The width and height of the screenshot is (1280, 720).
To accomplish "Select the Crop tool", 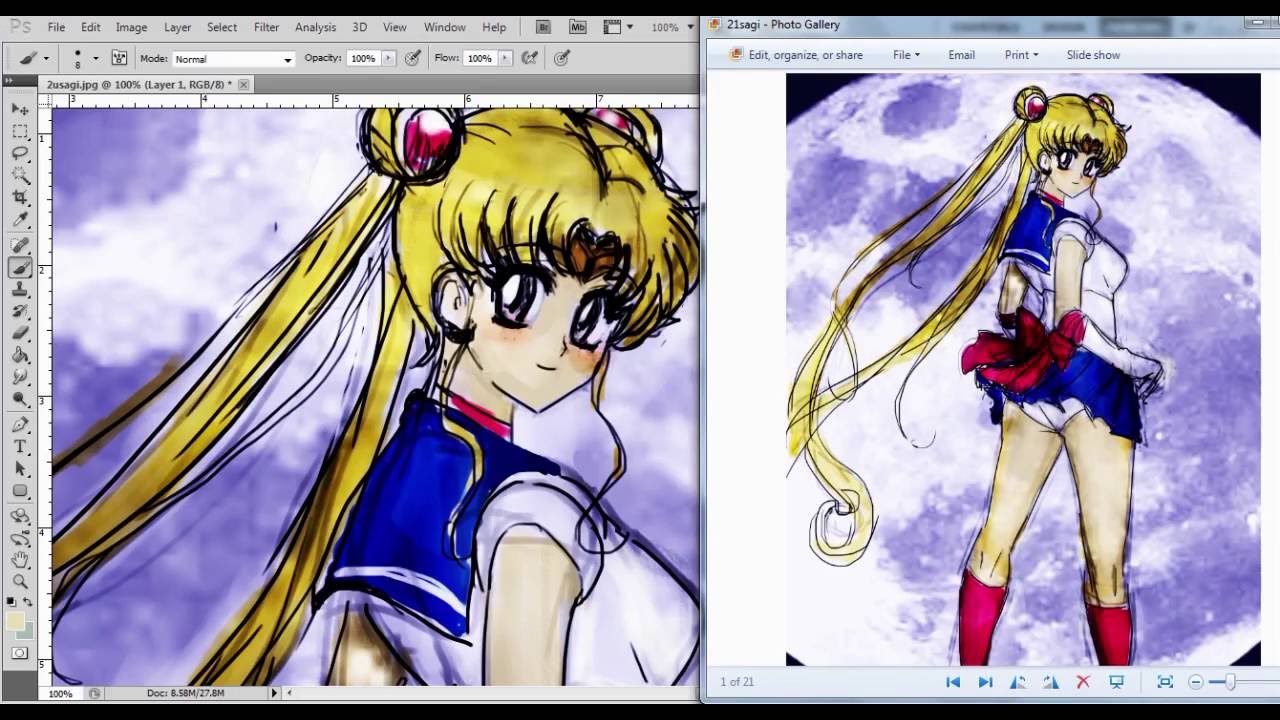I will (20, 197).
